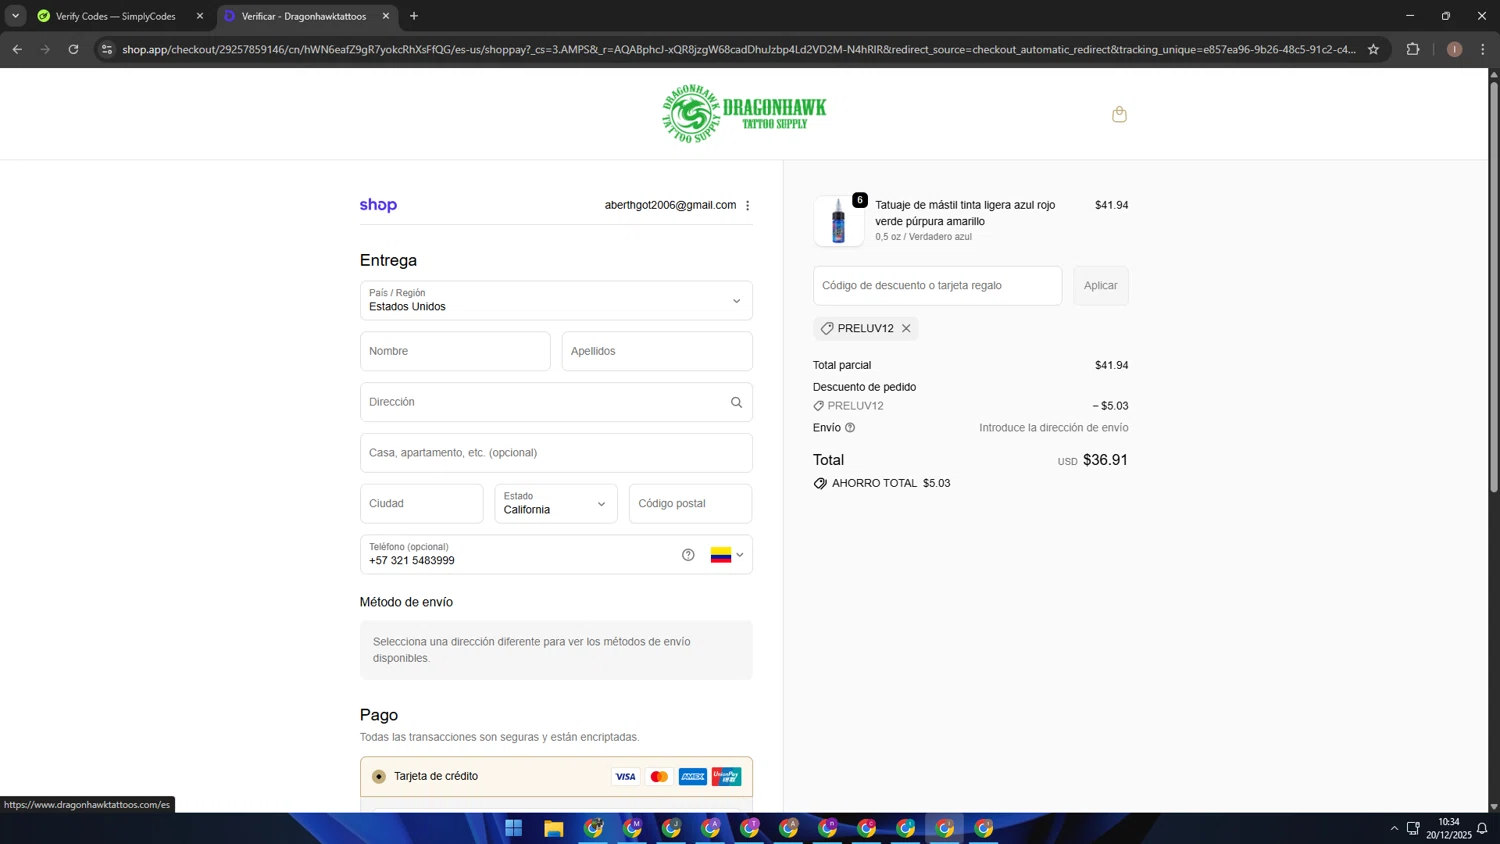Click the Mastercard icon
The width and height of the screenshot is (1500, 844).
click(659, 777)
